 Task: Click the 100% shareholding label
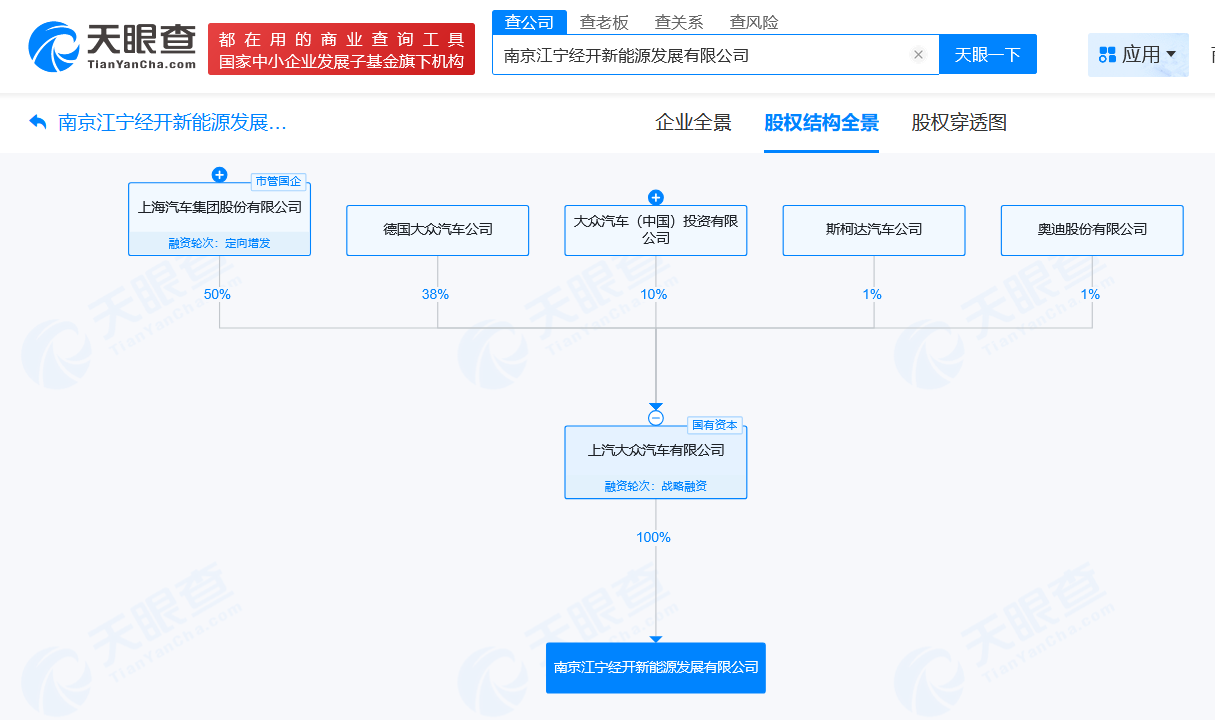pyautogui.click(x=654, y=537)
